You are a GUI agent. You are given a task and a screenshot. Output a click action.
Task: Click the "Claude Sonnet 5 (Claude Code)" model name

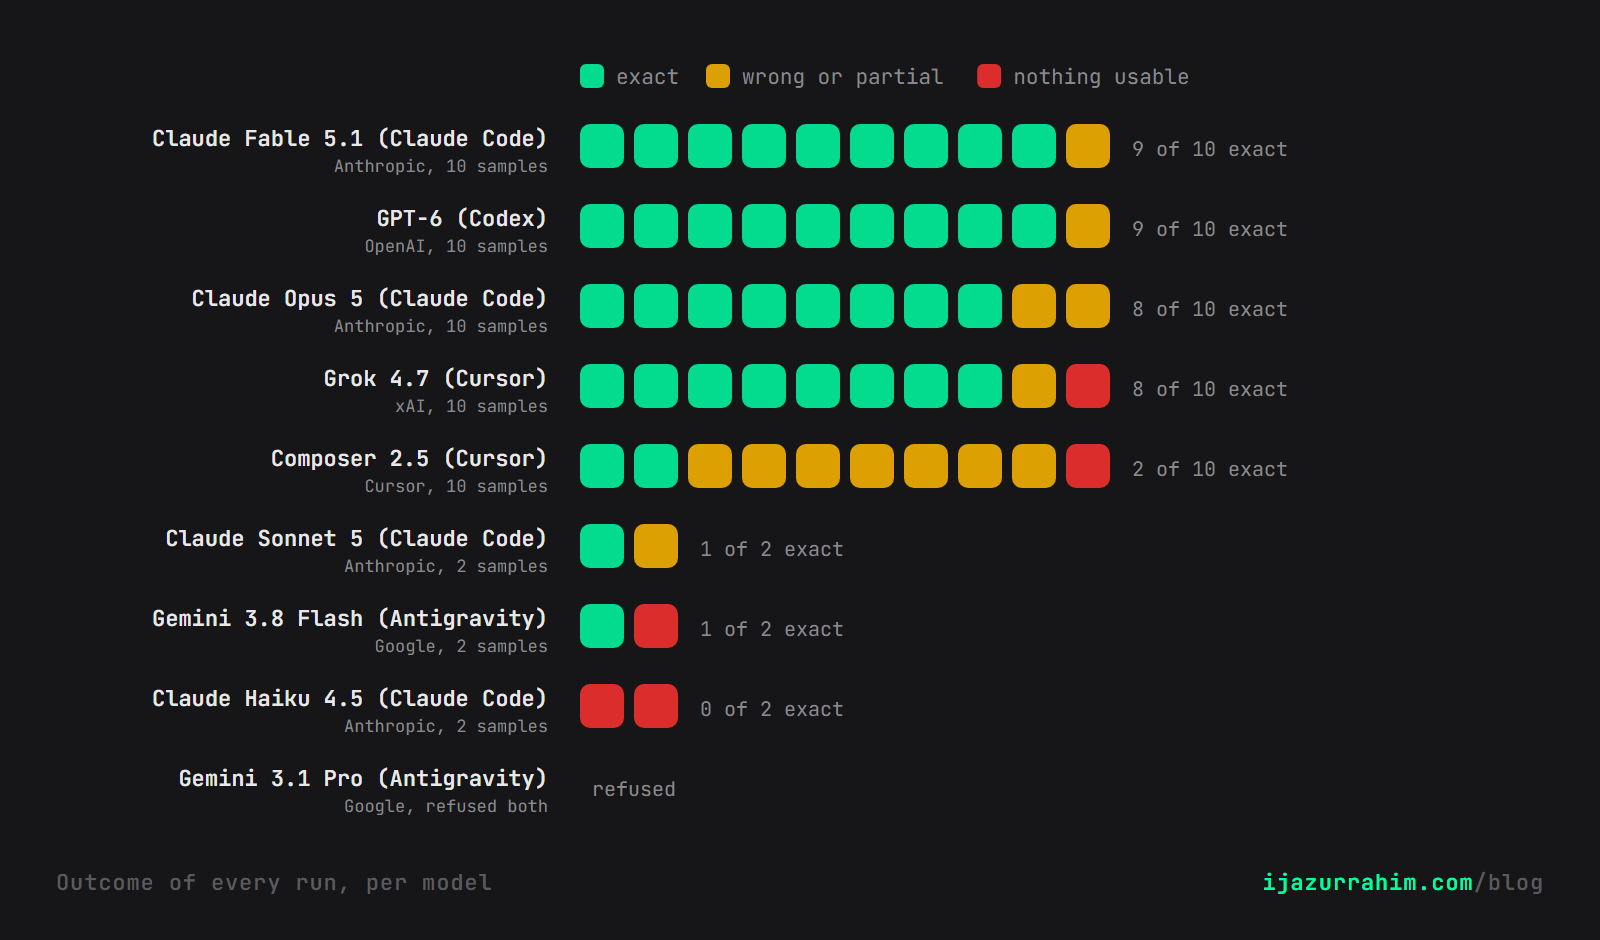356,538
